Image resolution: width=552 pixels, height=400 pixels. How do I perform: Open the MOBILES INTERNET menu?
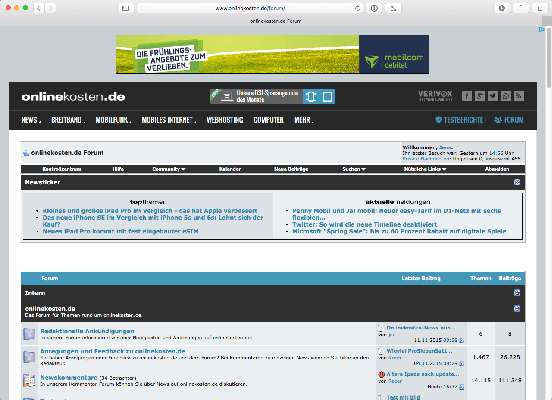(x=169, y=120)
